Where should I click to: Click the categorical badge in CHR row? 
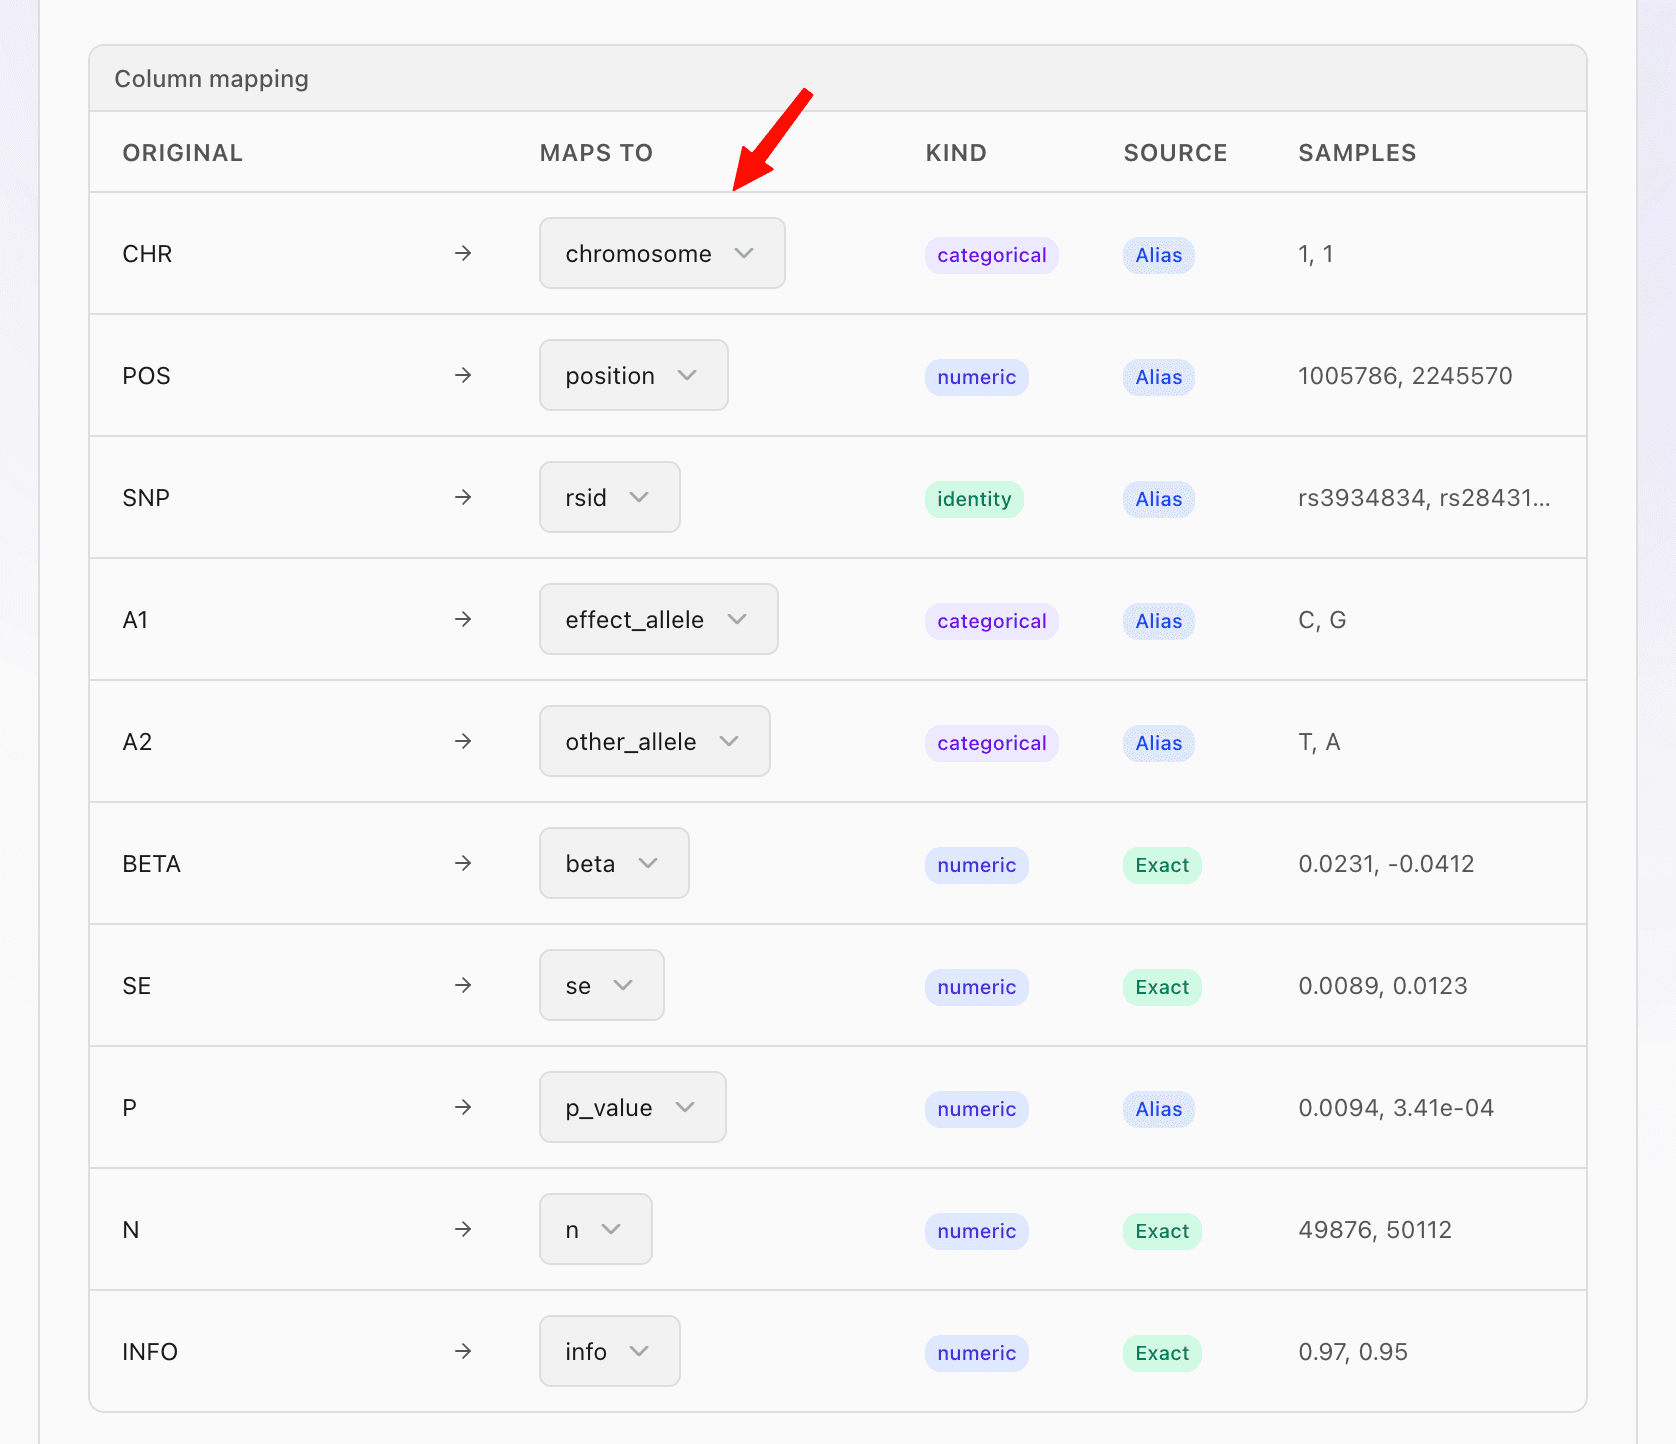tap(991, 255)
